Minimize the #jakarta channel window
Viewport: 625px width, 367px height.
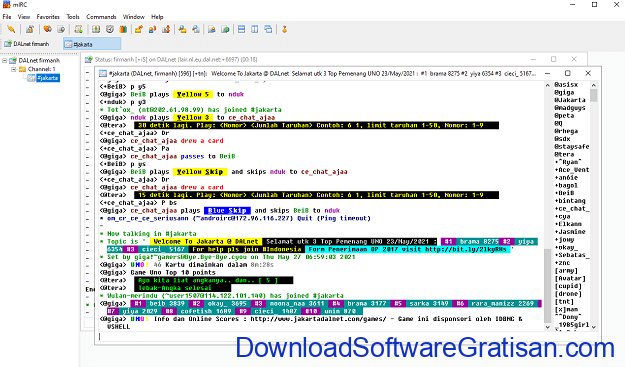point(548,73)
